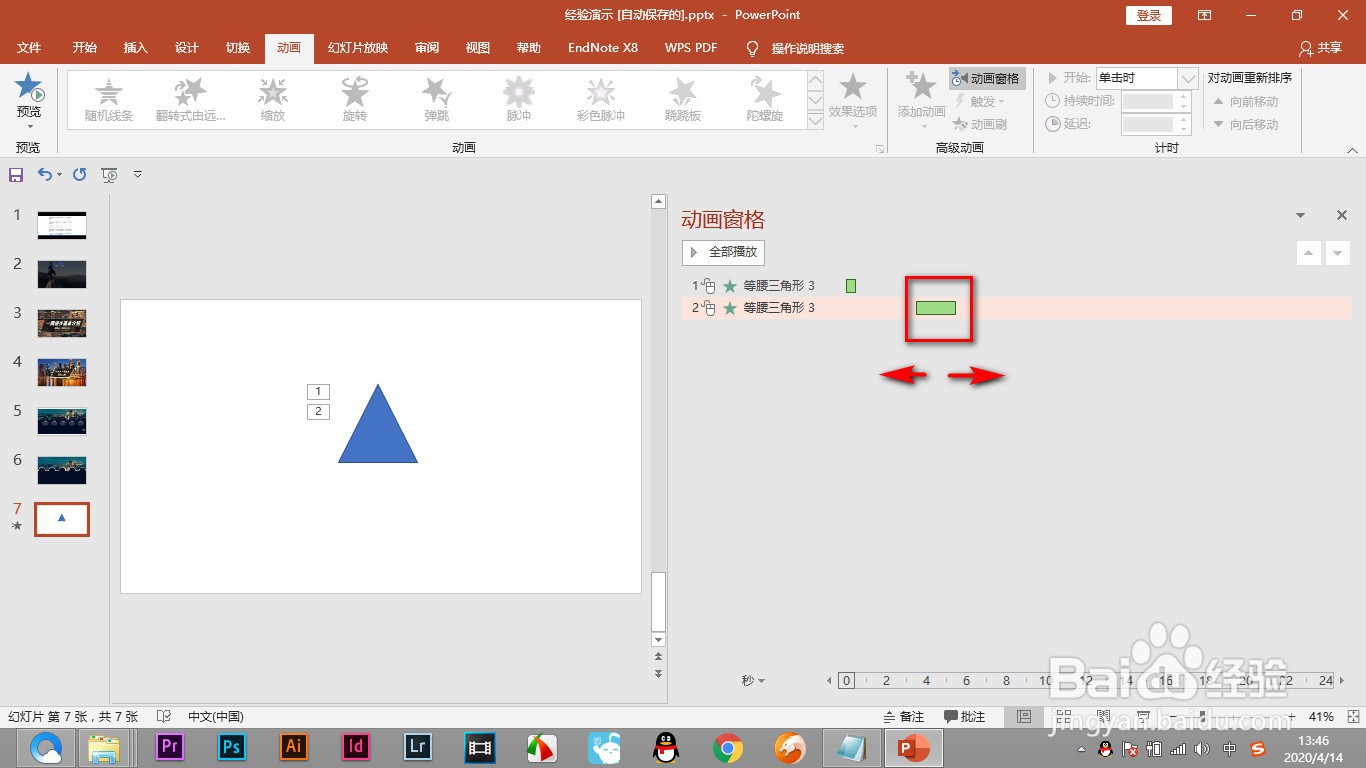
Task: Click animation marker tag 1 on slide
Action: pyautogui.click(x=318, y=392)
